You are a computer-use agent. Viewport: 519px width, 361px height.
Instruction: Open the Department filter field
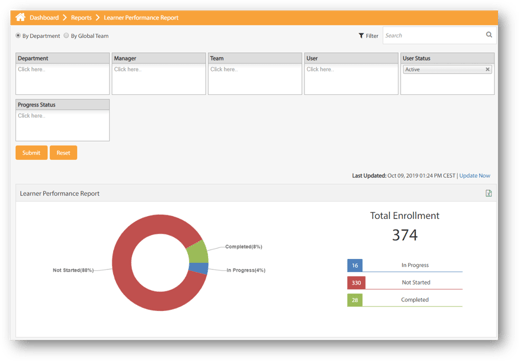pos(62,79)
